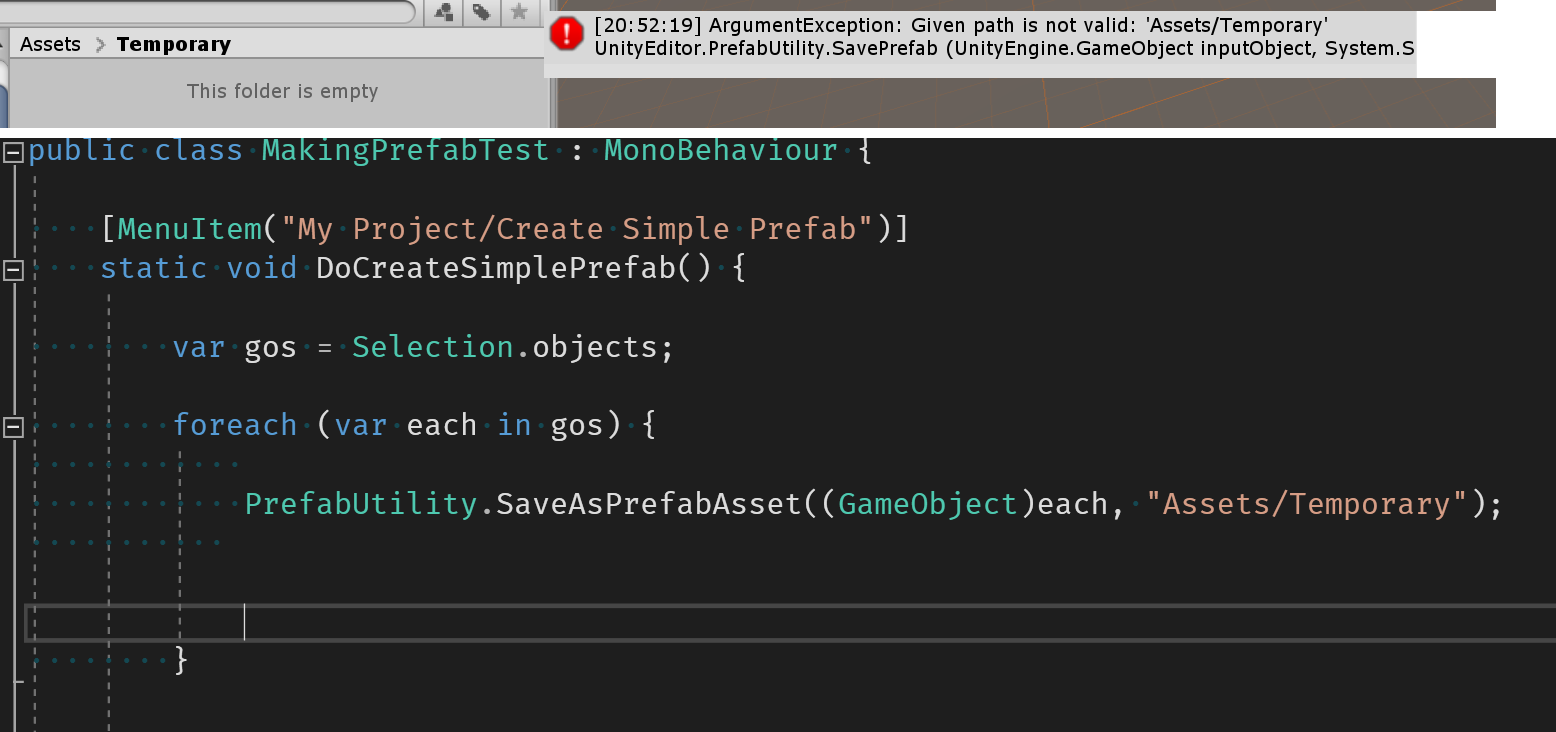
Task: Click the "Assets/Temporary" string literal in code
Action: pos(1308,503)
